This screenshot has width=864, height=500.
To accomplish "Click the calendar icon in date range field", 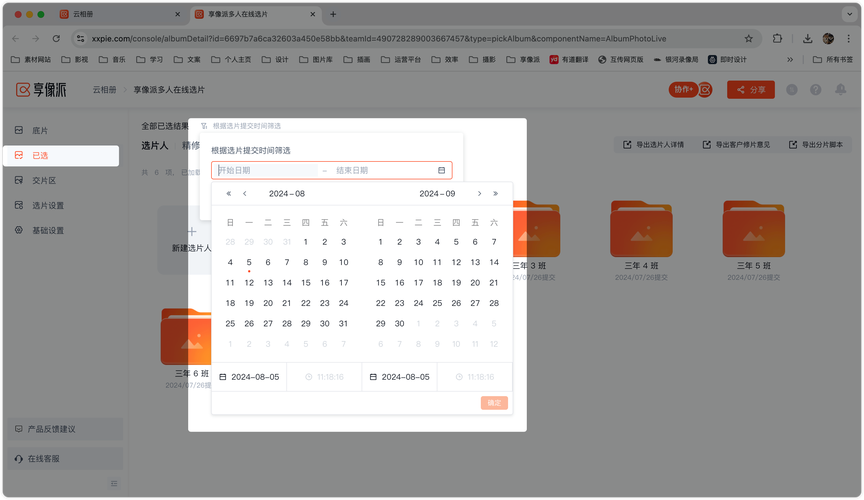I will pyautogui.click(x=441, y=170).
